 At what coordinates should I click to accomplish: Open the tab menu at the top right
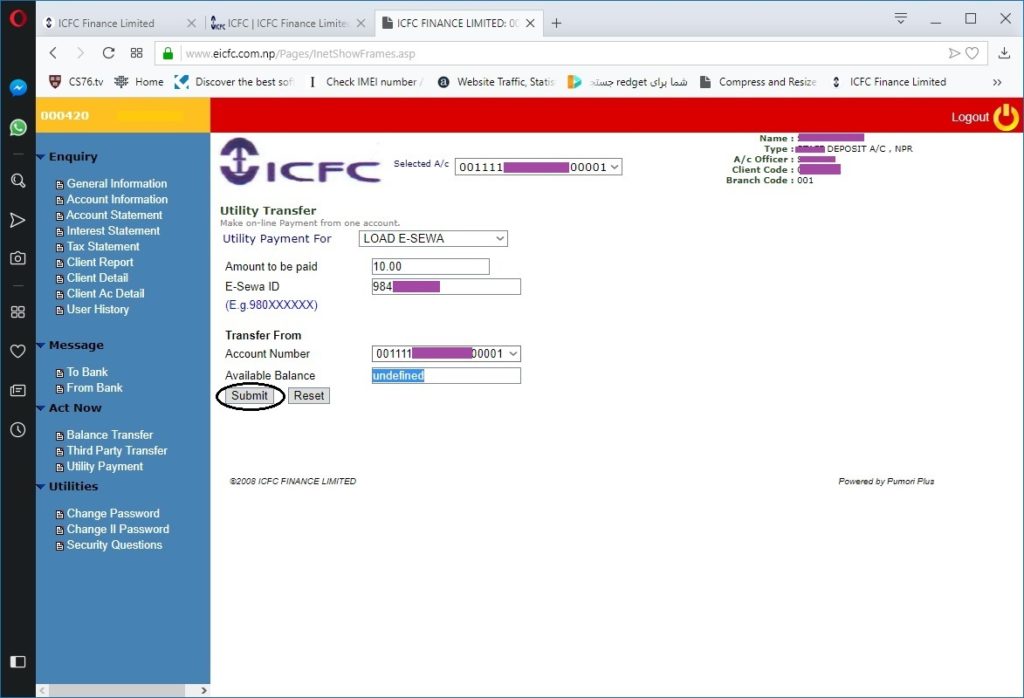(x=899, y=18)
